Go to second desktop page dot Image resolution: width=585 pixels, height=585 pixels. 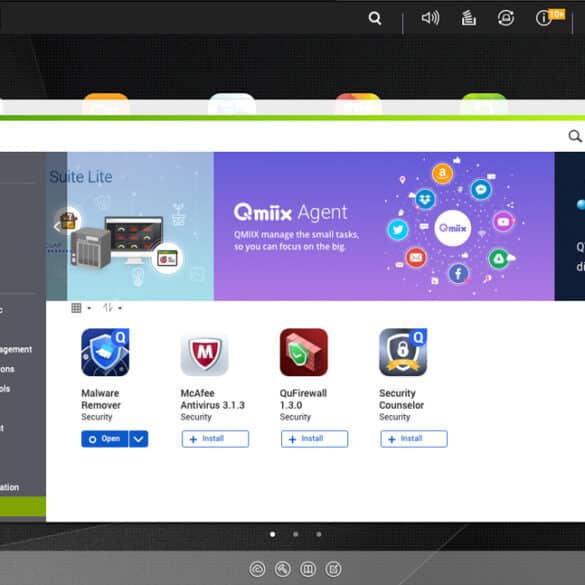tap(295, 534)
